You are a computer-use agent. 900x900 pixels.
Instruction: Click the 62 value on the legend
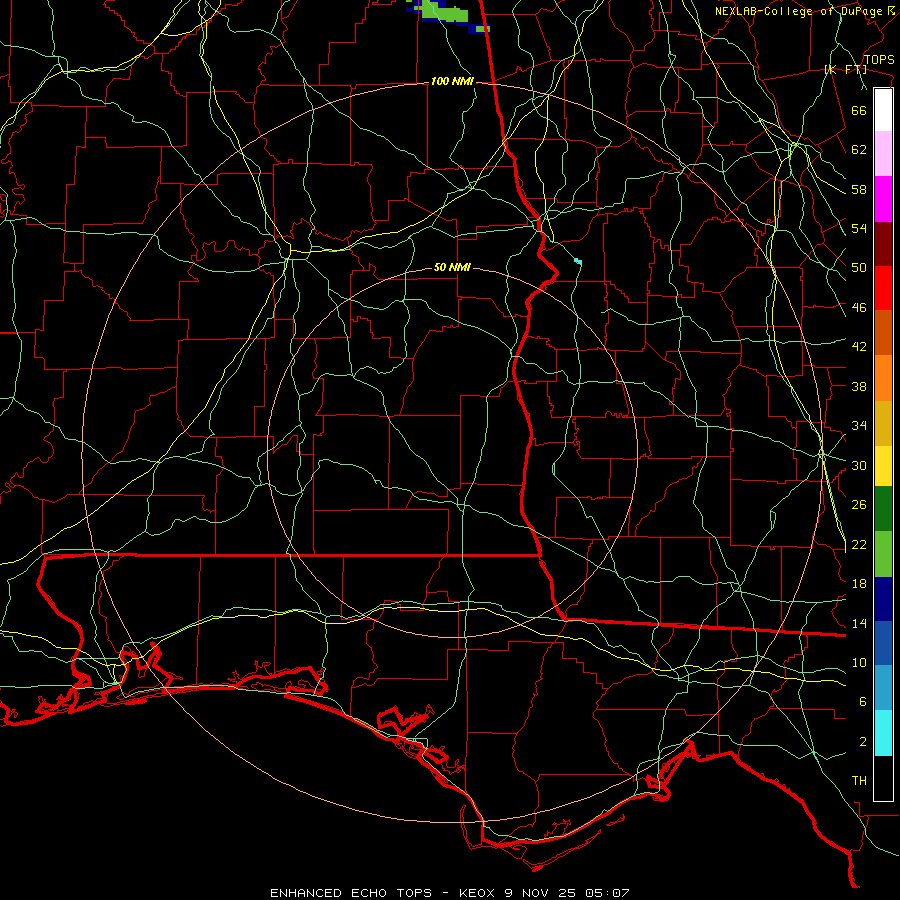coord(859,150)
